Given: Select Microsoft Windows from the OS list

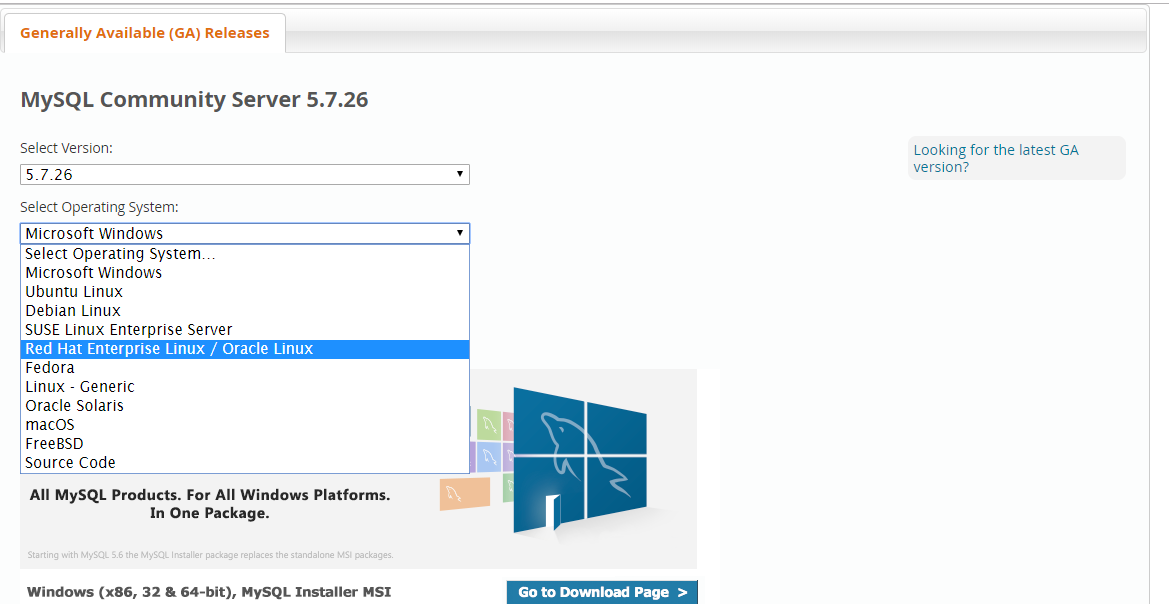Looking at the screenshot, I should point(245,273).
